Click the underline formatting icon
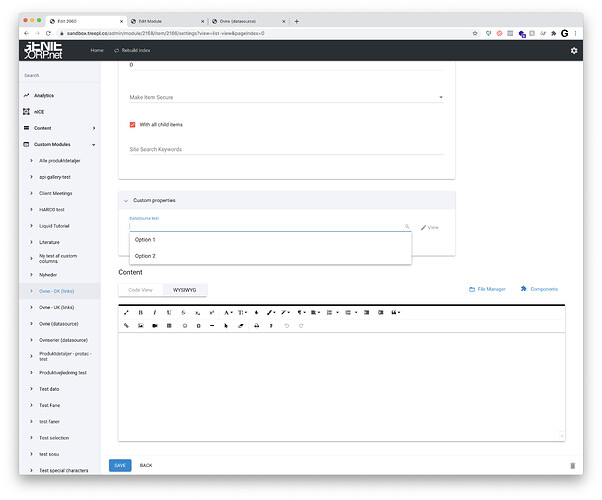The image size is (602, 500). pos(169,313)
